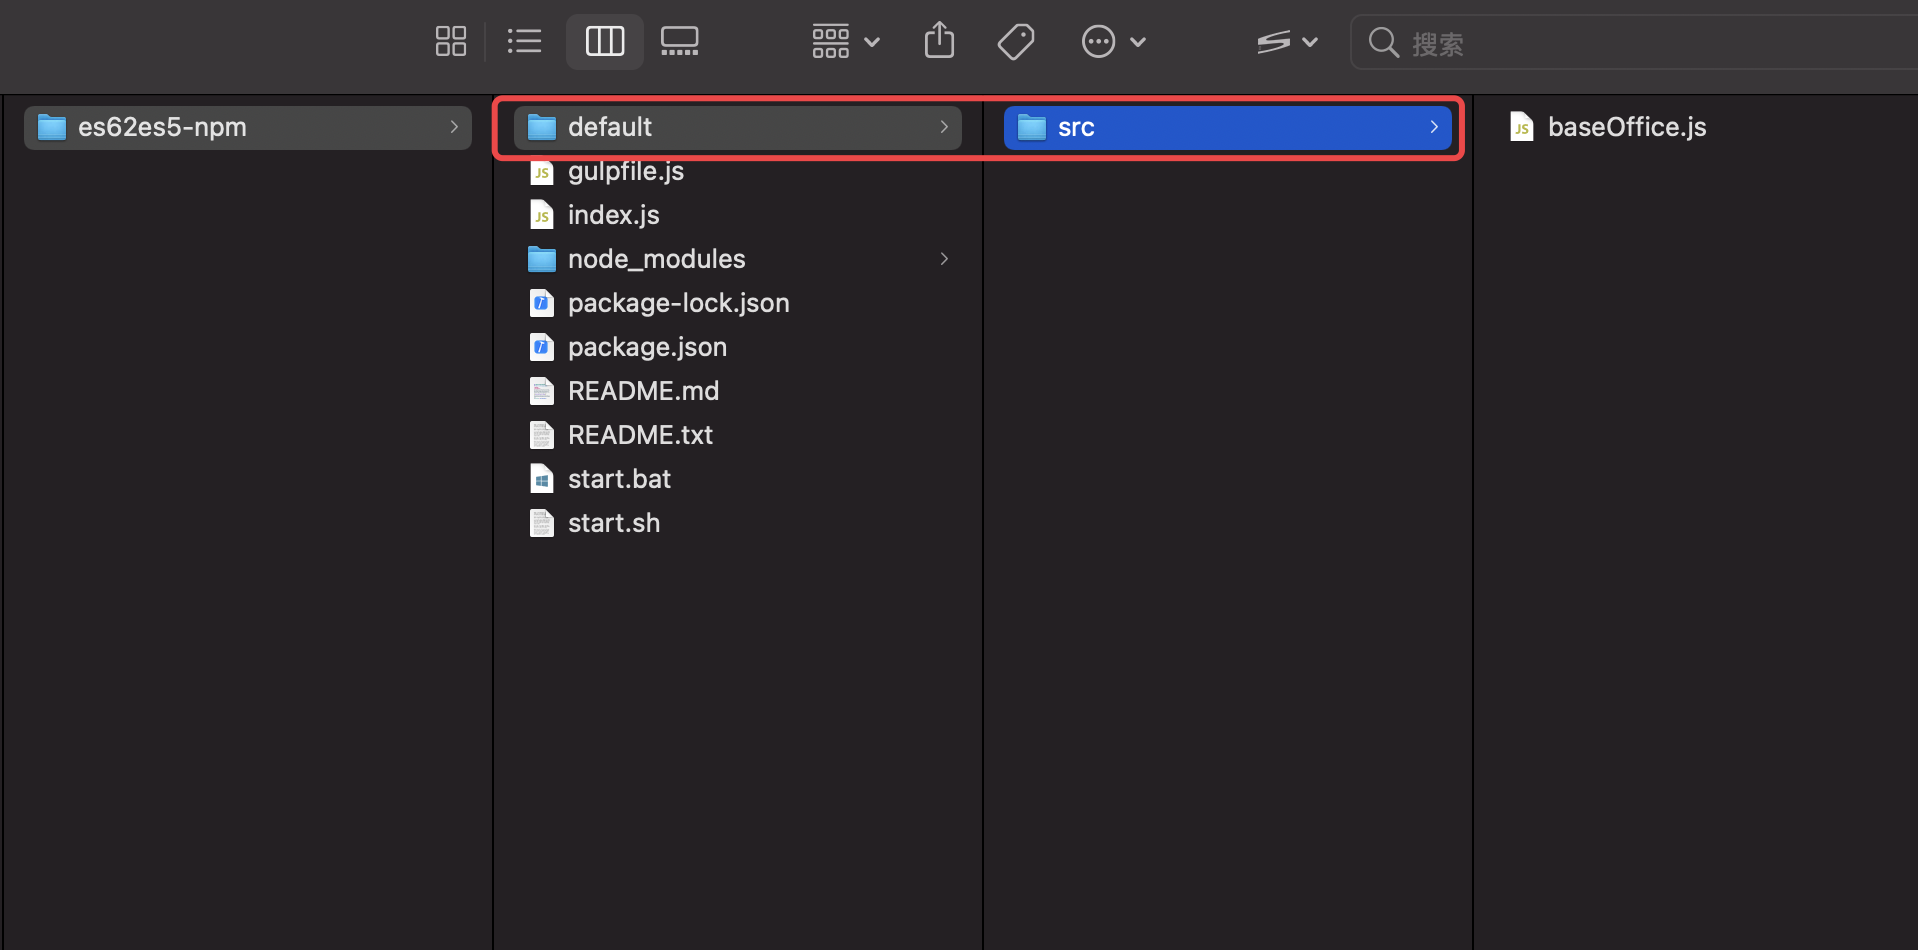The image size is (1918, 950).
Task: Select the README.md file
Action: 643,391
